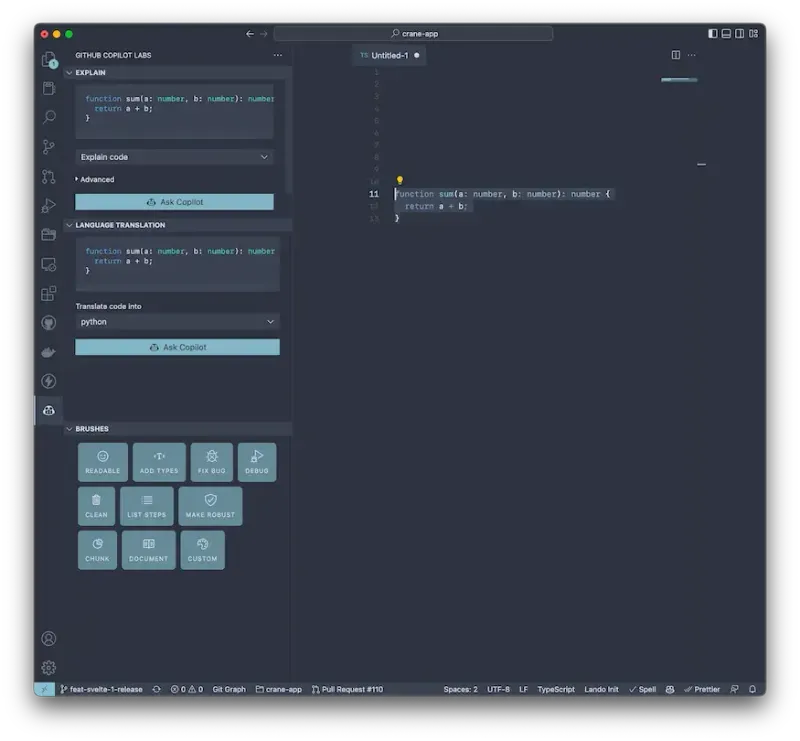The width and height of the screenshot is (800, 741).
Task: Click the minimap slider in the editor
Action: (679, 80)
